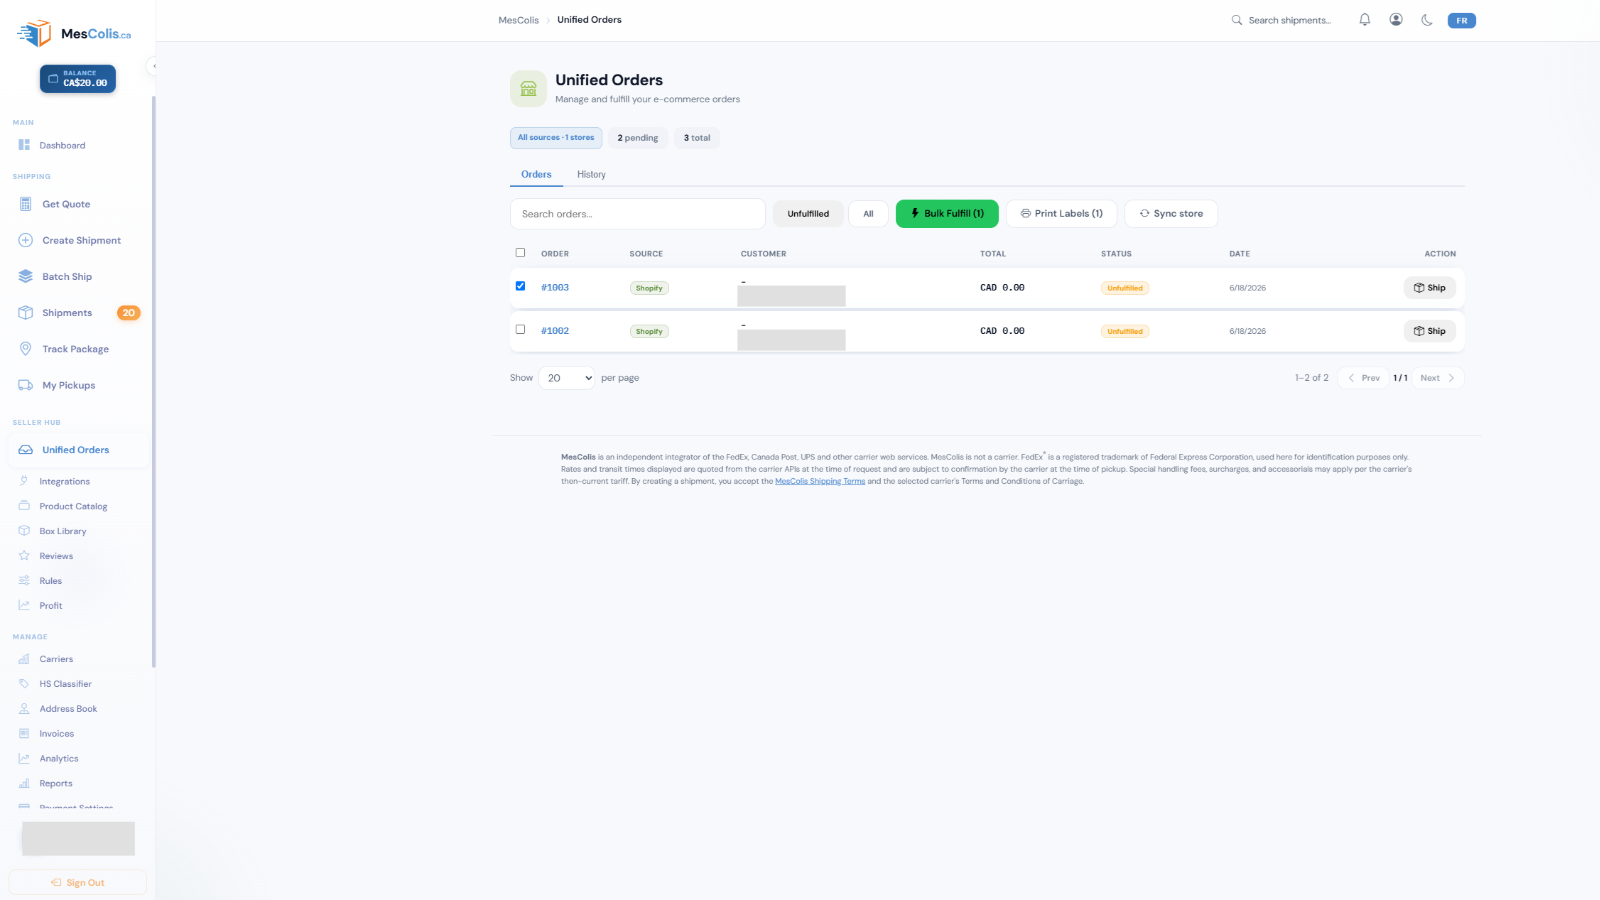
Task: Click the MesColis.ca logo
Action: point(74,33)
